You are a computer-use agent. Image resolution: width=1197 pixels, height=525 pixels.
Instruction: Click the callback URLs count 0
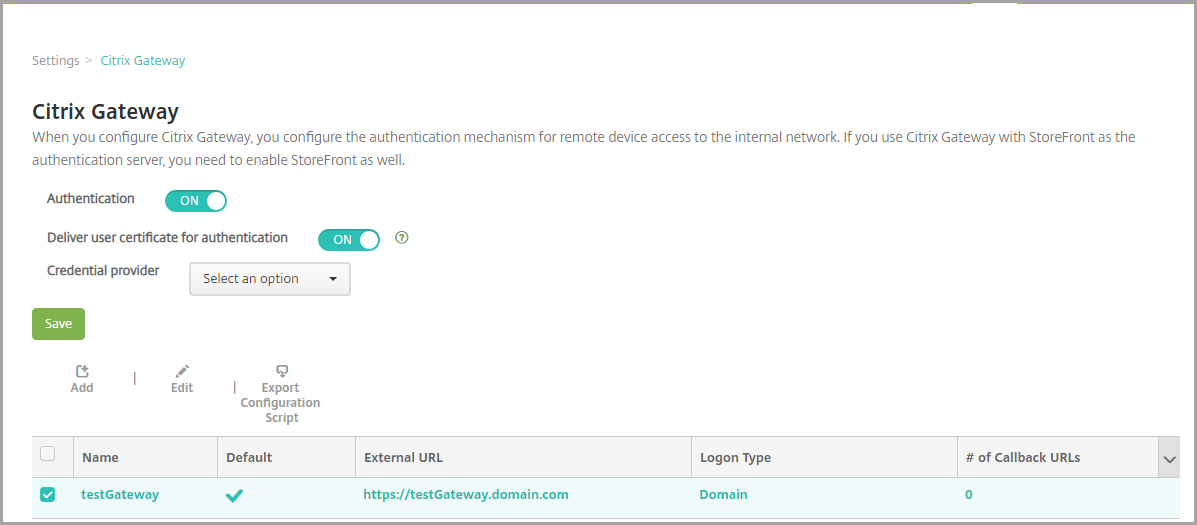point(969,494)
